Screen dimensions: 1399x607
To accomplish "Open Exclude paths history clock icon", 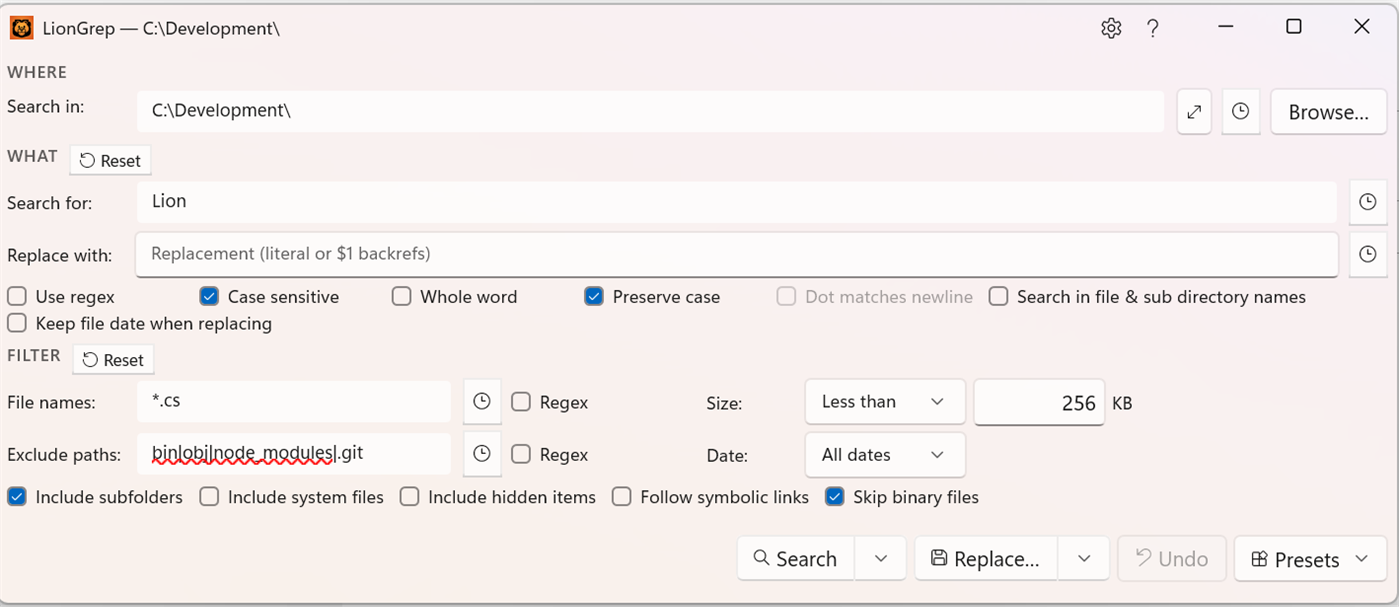I will tap(482, 454).
